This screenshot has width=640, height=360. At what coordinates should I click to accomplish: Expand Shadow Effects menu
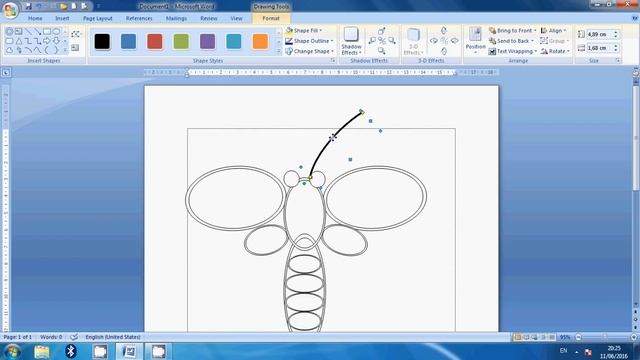click(x=351, y=41)
